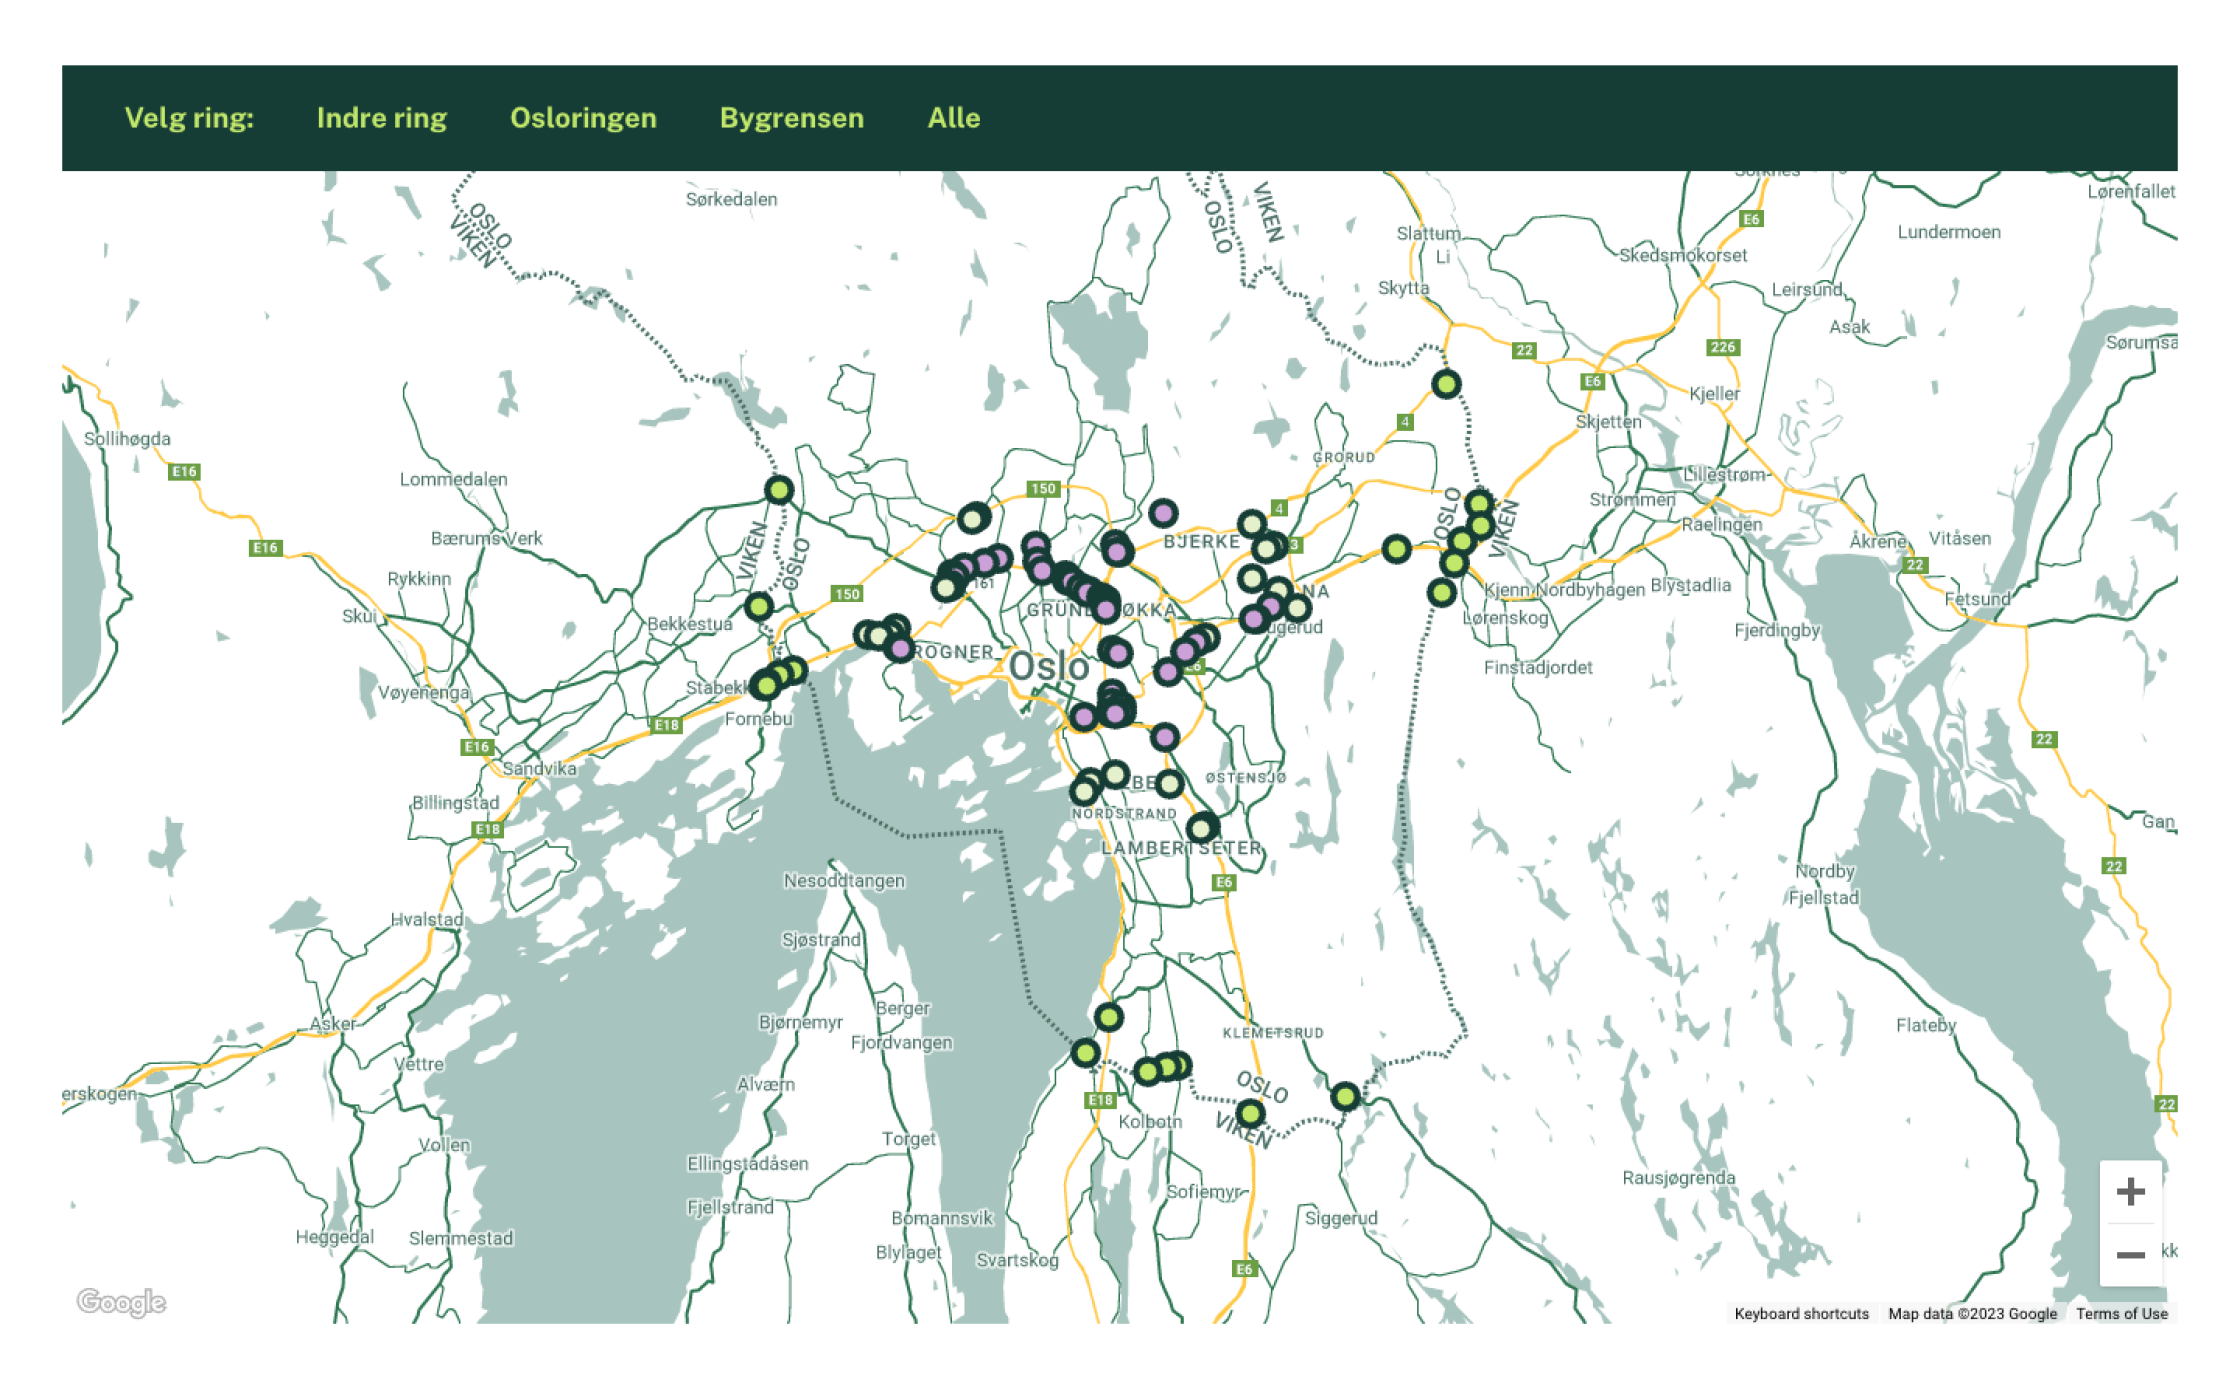
Task: Click the Kolbotn place label
Action: coord(1150,1121)
